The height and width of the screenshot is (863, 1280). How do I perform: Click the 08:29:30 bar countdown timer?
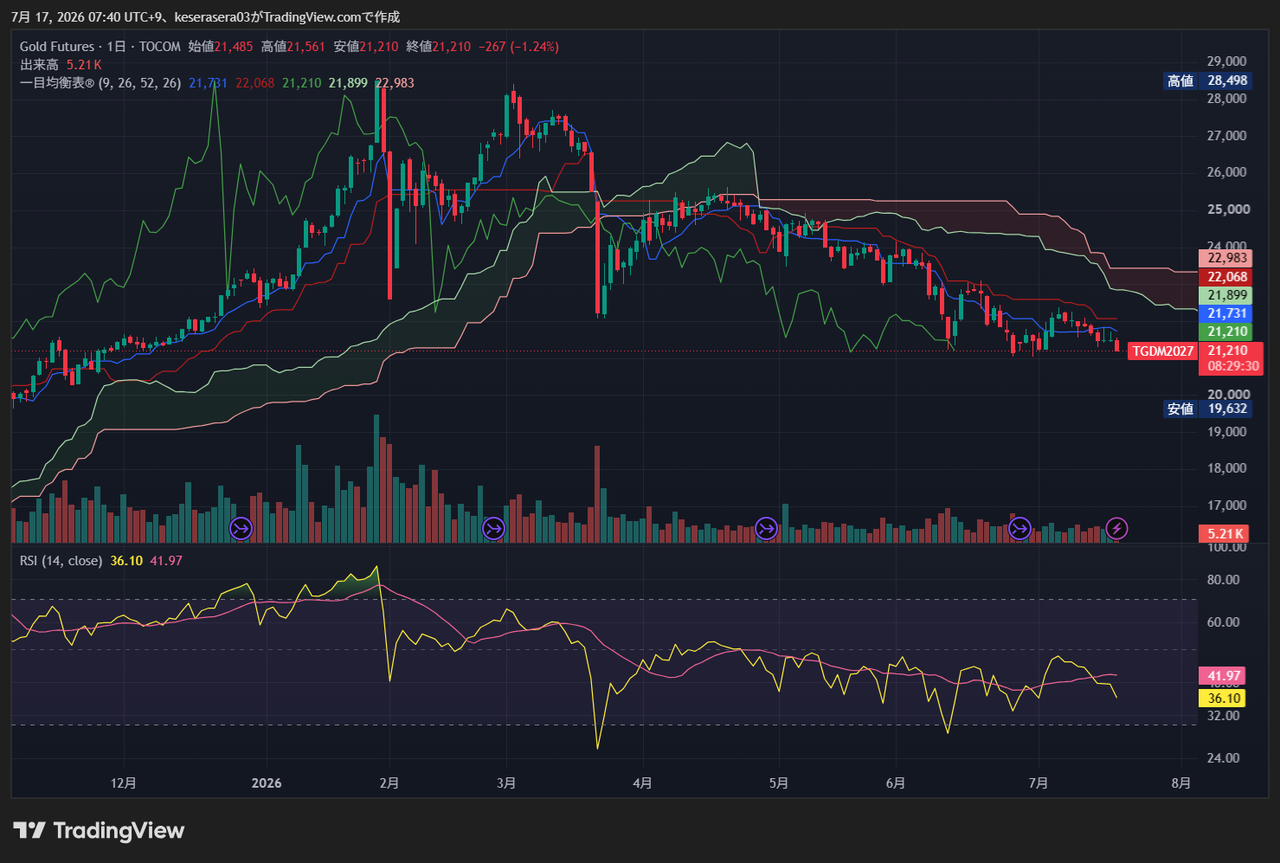pyautogui.click(x=1233, y=367)
